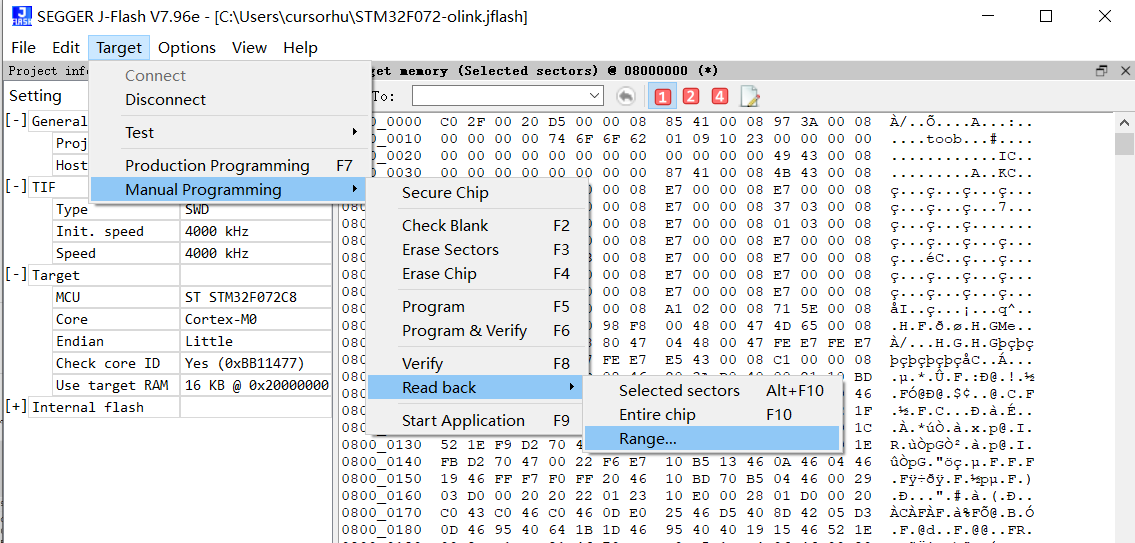Select the Init. speed row
The width and height of the screenshot is (1135, 543).
191,232
